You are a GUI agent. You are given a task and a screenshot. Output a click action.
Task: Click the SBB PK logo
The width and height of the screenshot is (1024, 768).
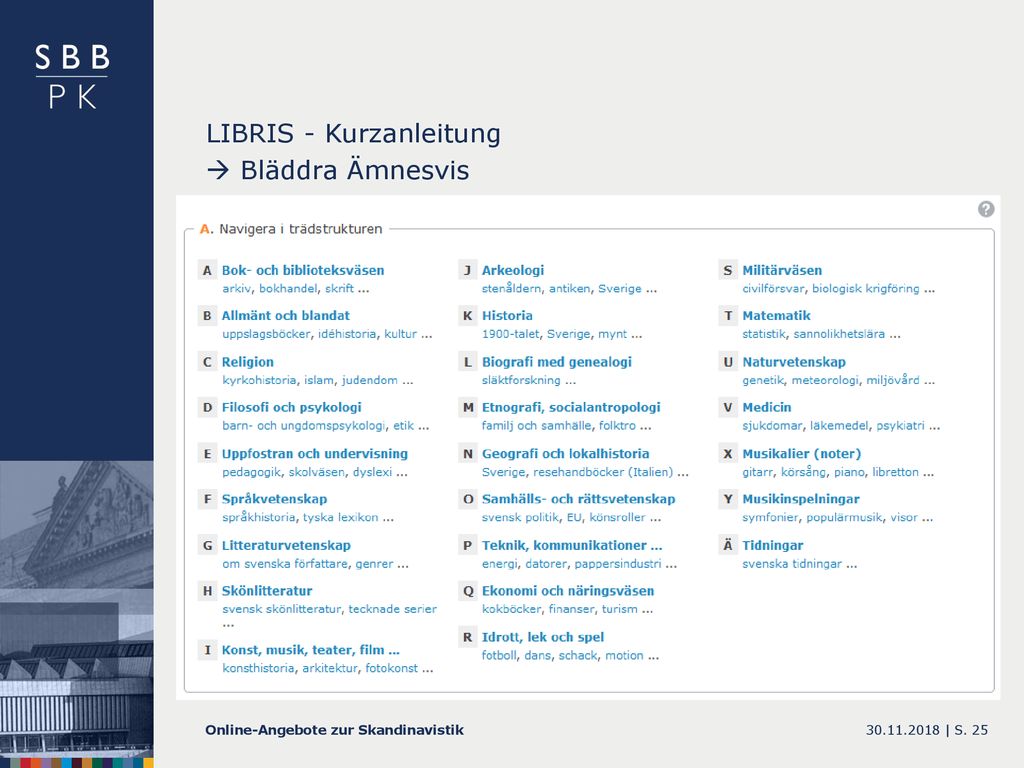(72, 76)
